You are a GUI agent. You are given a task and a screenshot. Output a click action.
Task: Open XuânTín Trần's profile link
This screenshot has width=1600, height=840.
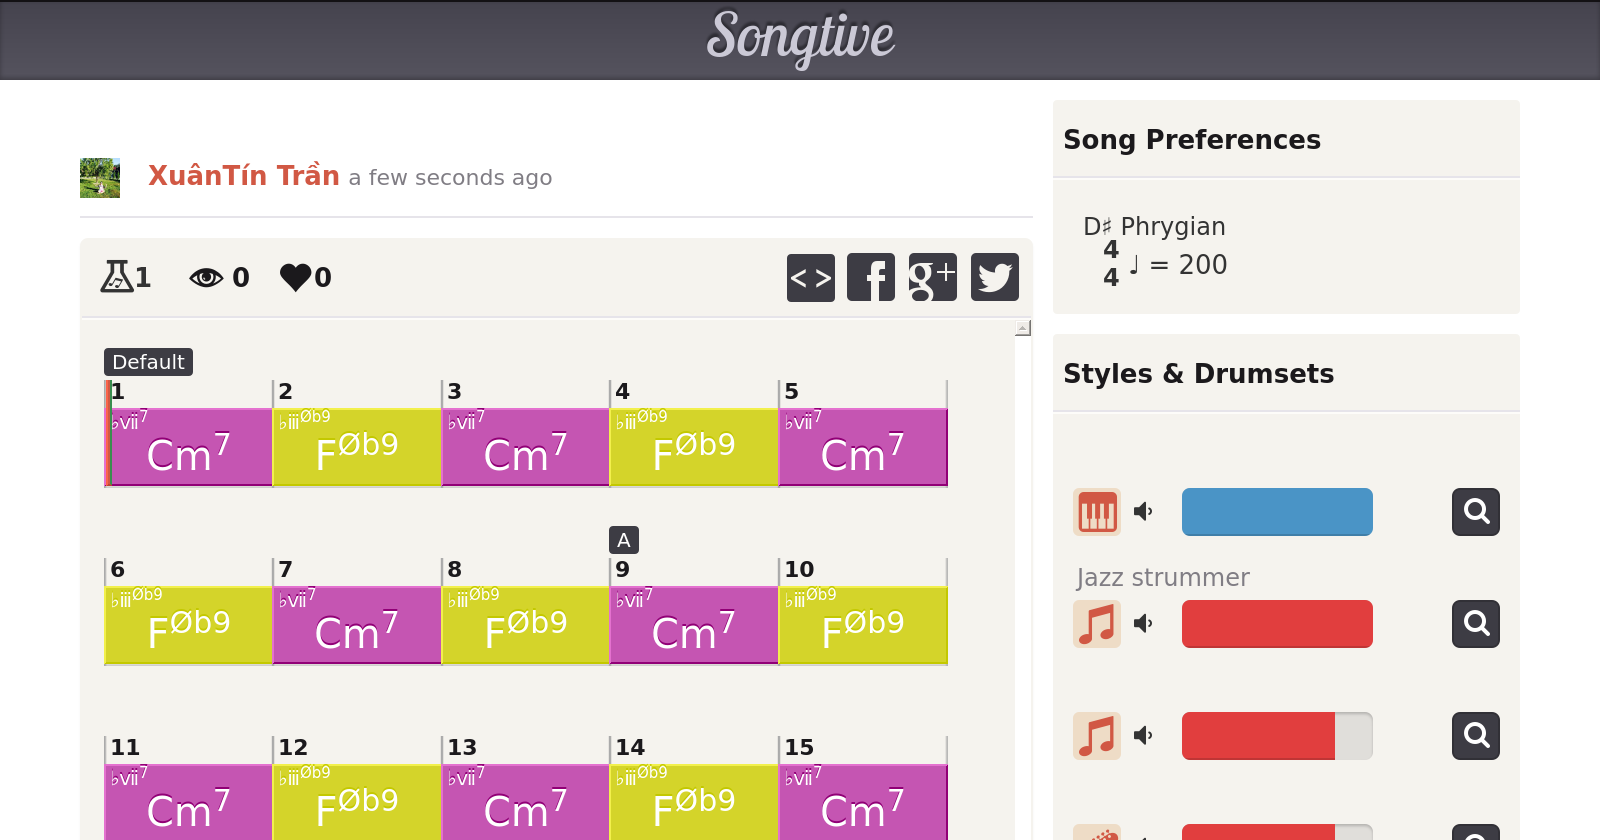pos(244,176)
